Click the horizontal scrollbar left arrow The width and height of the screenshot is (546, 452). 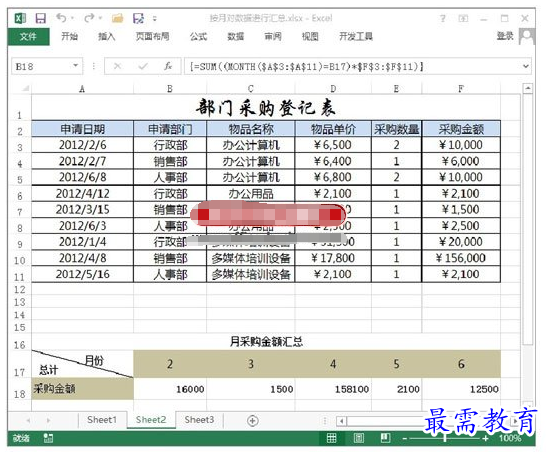click(342, 421)
